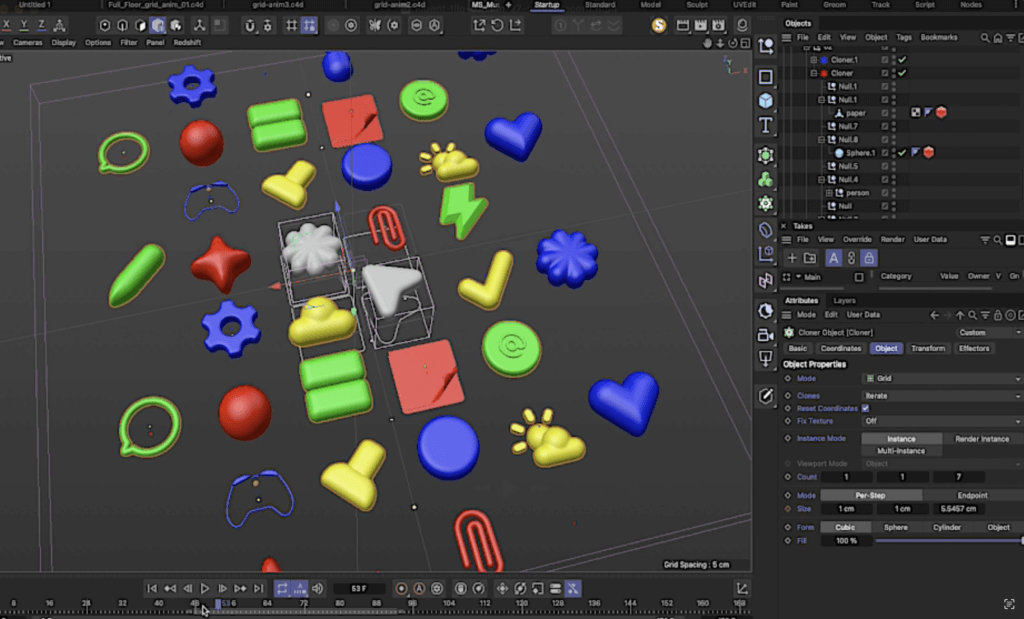This screenshot has width=1024, height=619.
Task: Play the animation forward
Action: coord(205,588)
